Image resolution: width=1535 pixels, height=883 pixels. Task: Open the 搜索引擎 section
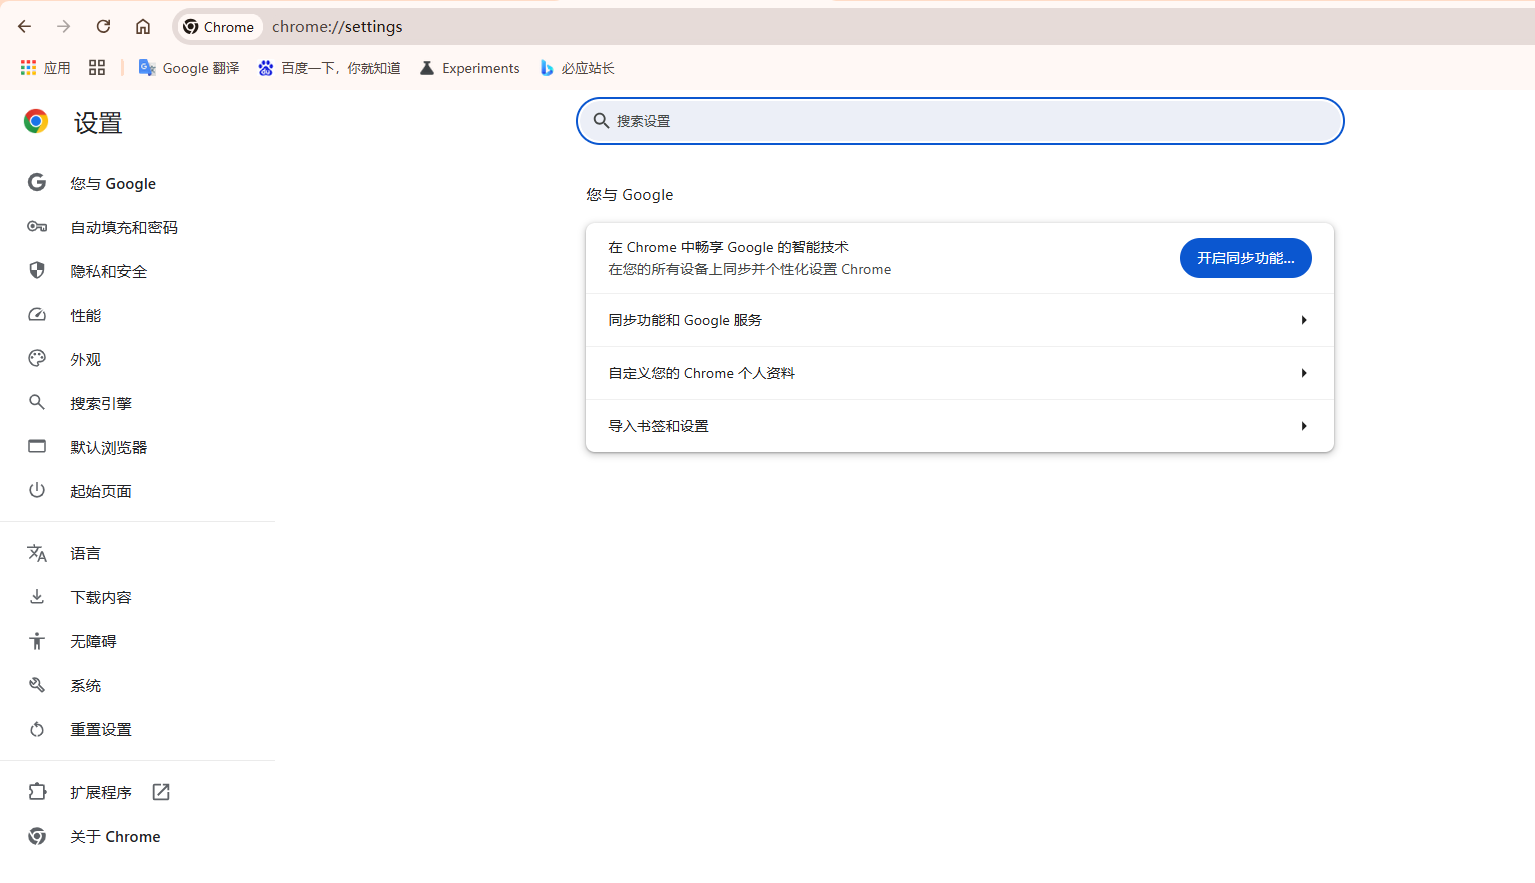101,404
